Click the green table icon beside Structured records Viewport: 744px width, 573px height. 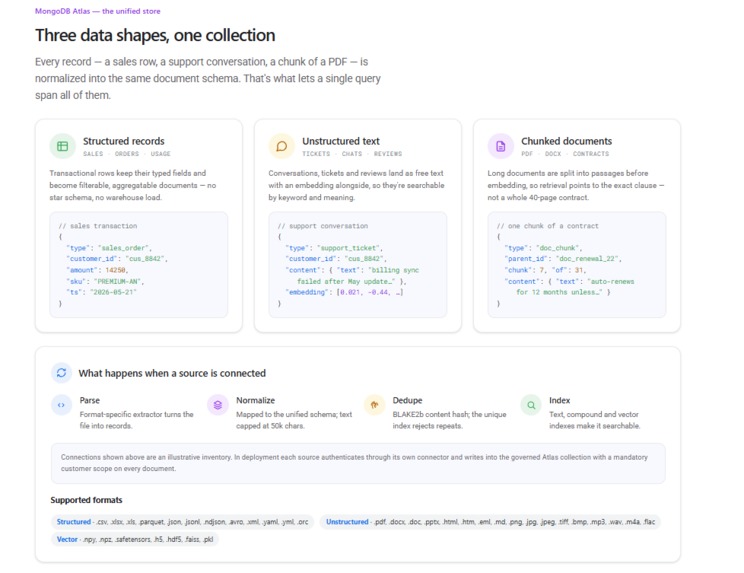pos(63,146)
